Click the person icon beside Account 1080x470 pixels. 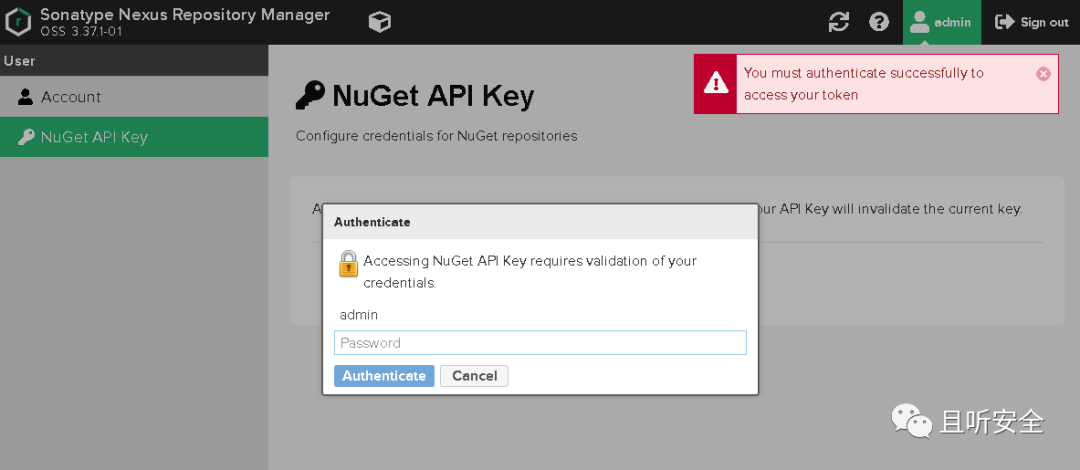pos(25,96)
